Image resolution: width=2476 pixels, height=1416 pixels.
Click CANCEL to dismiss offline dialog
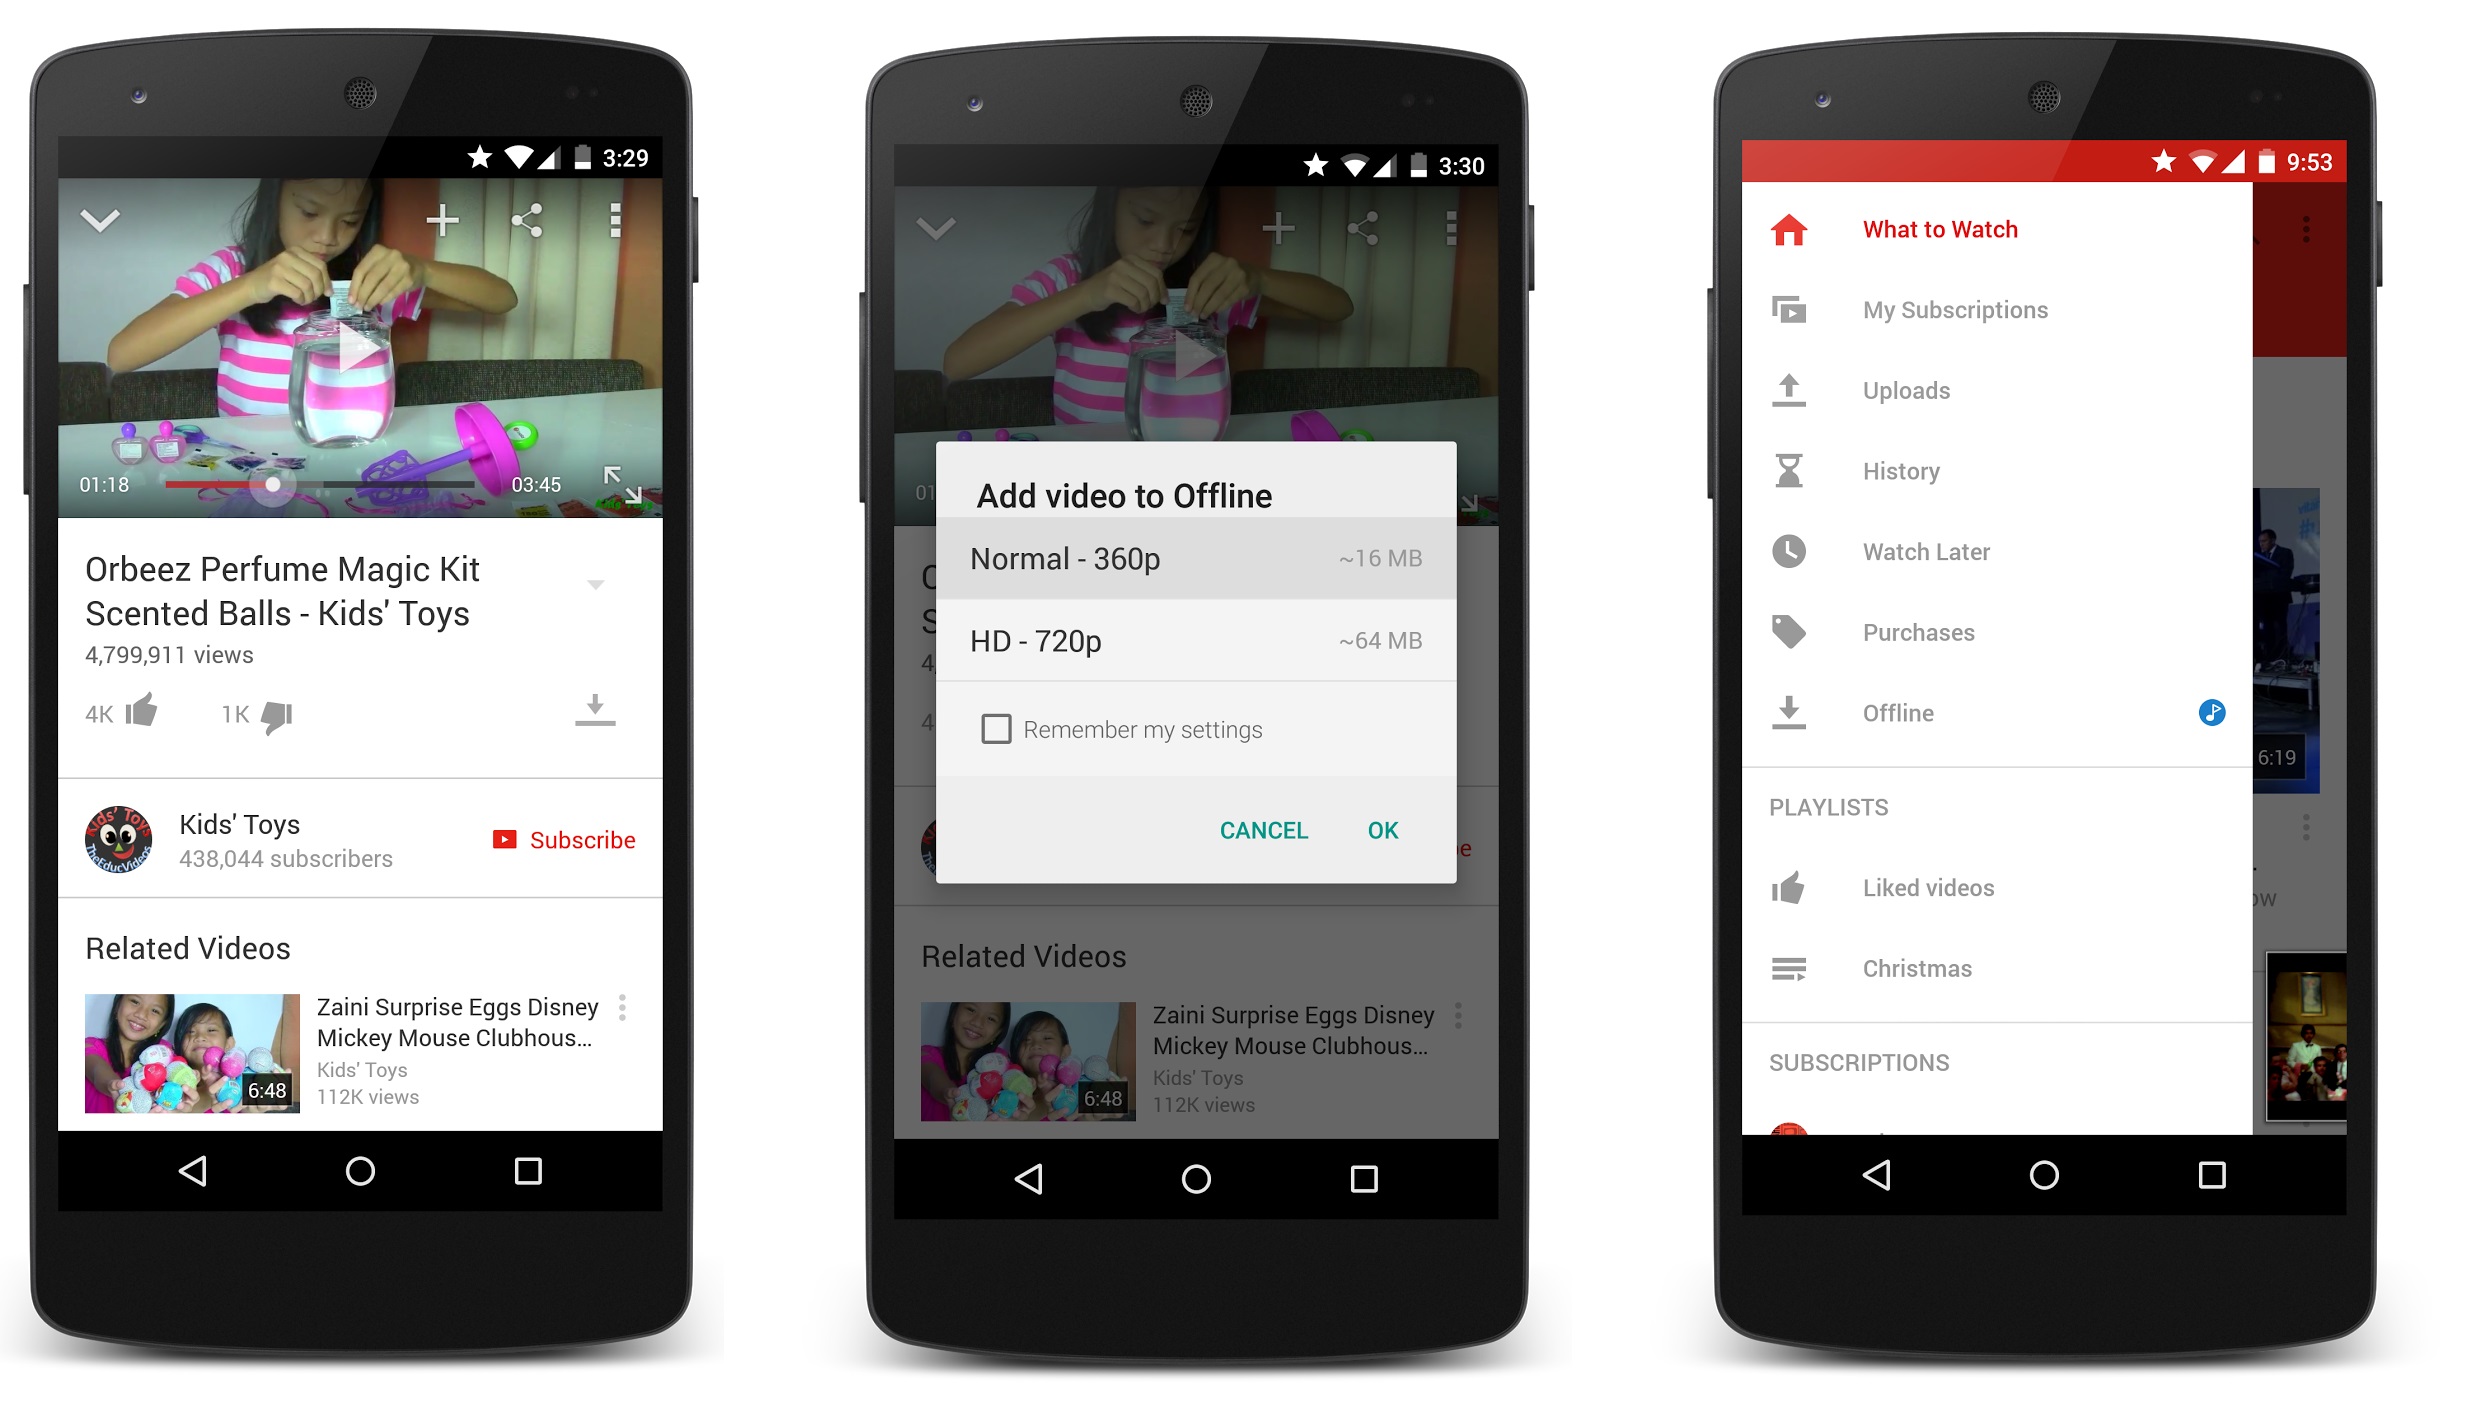pyautogui.click(x=1265, y=831)
